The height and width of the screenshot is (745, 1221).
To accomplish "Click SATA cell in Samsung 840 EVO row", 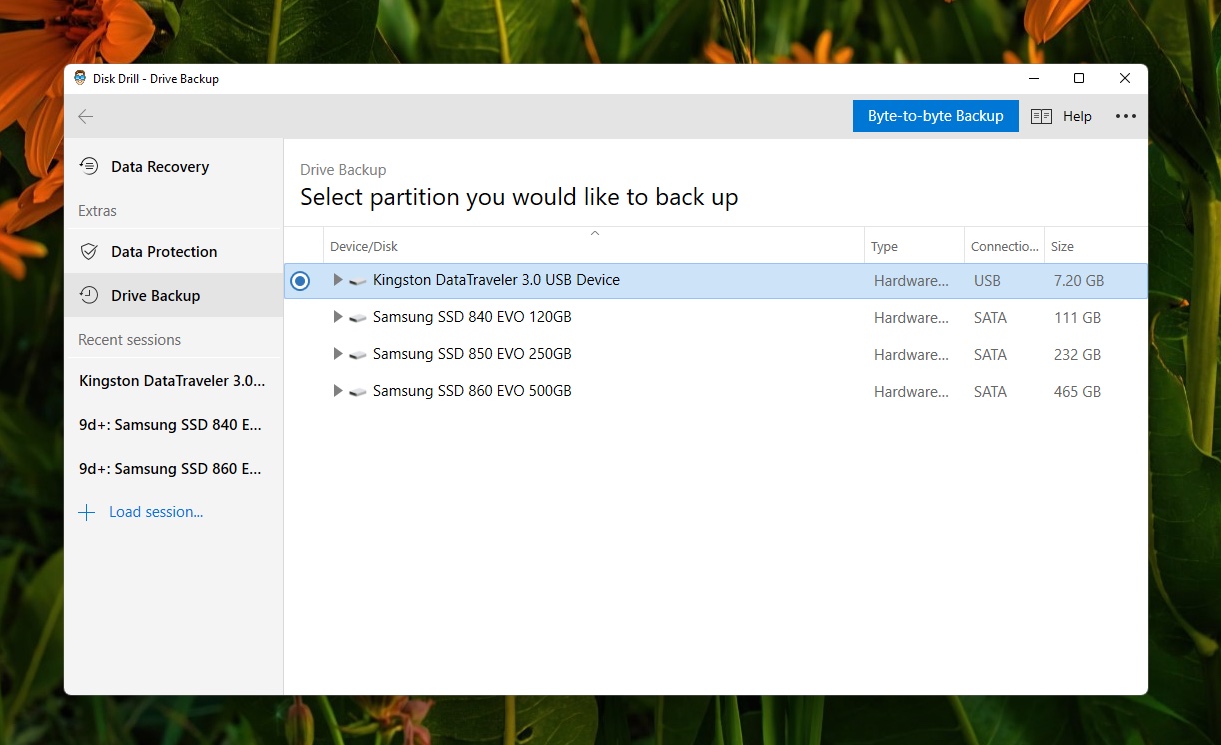I will [990, 318].
